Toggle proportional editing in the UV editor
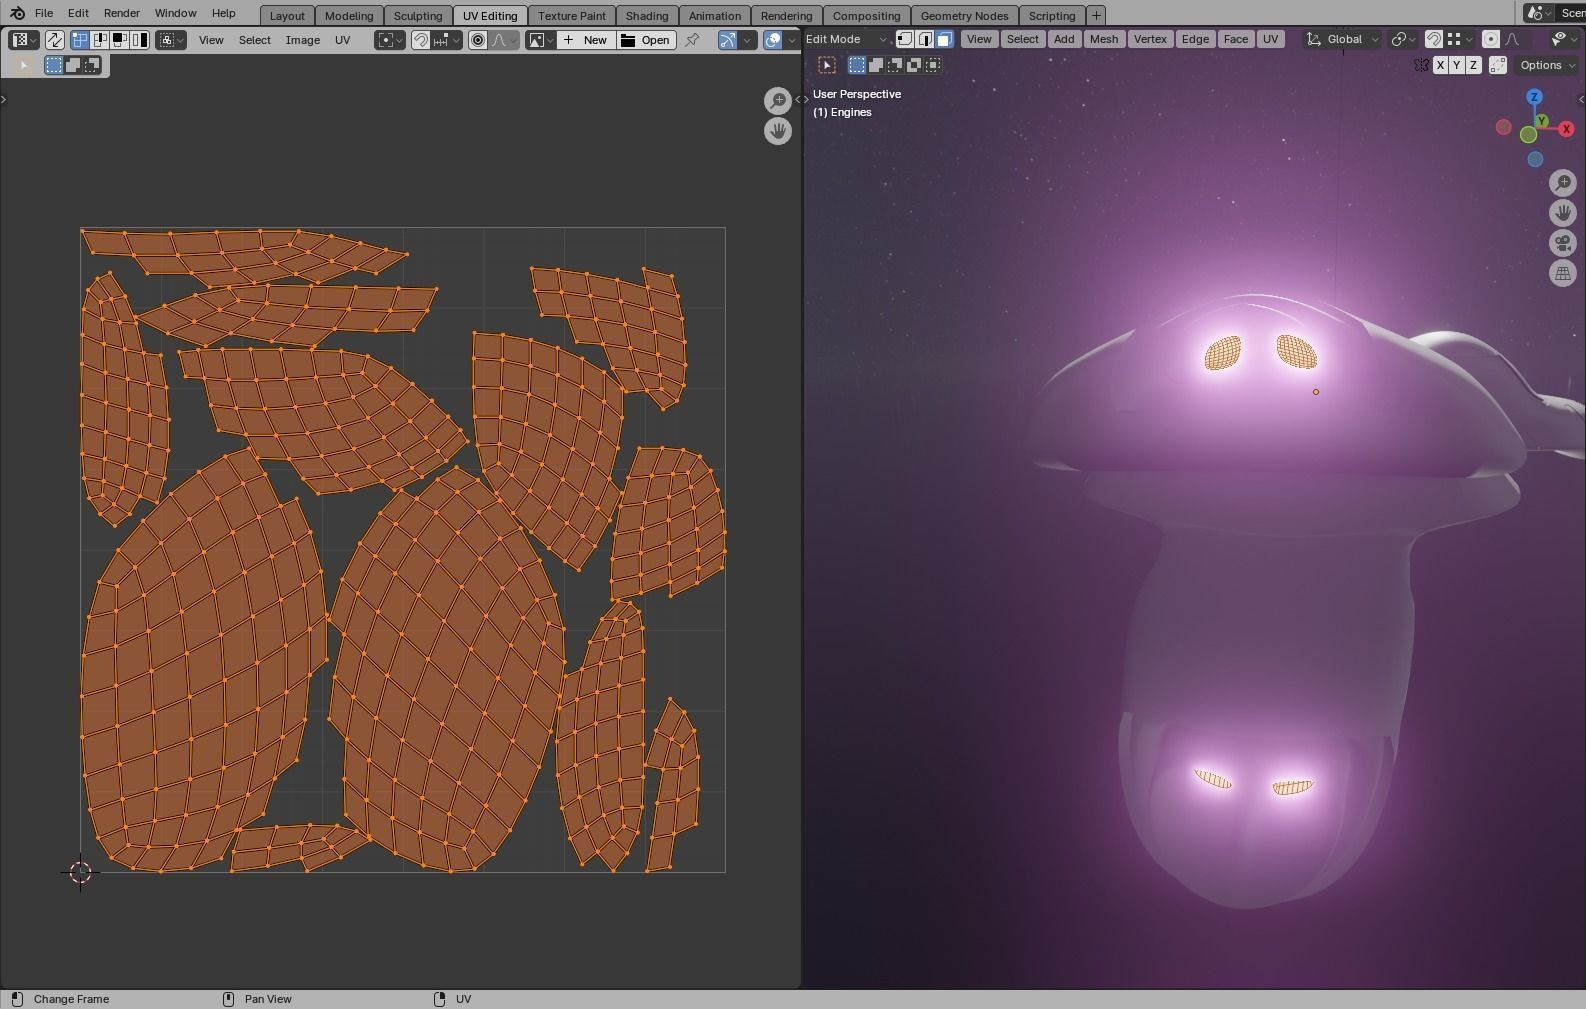Image resolution: width=1586 pixels, height=1009 pixels. [478, 40]
